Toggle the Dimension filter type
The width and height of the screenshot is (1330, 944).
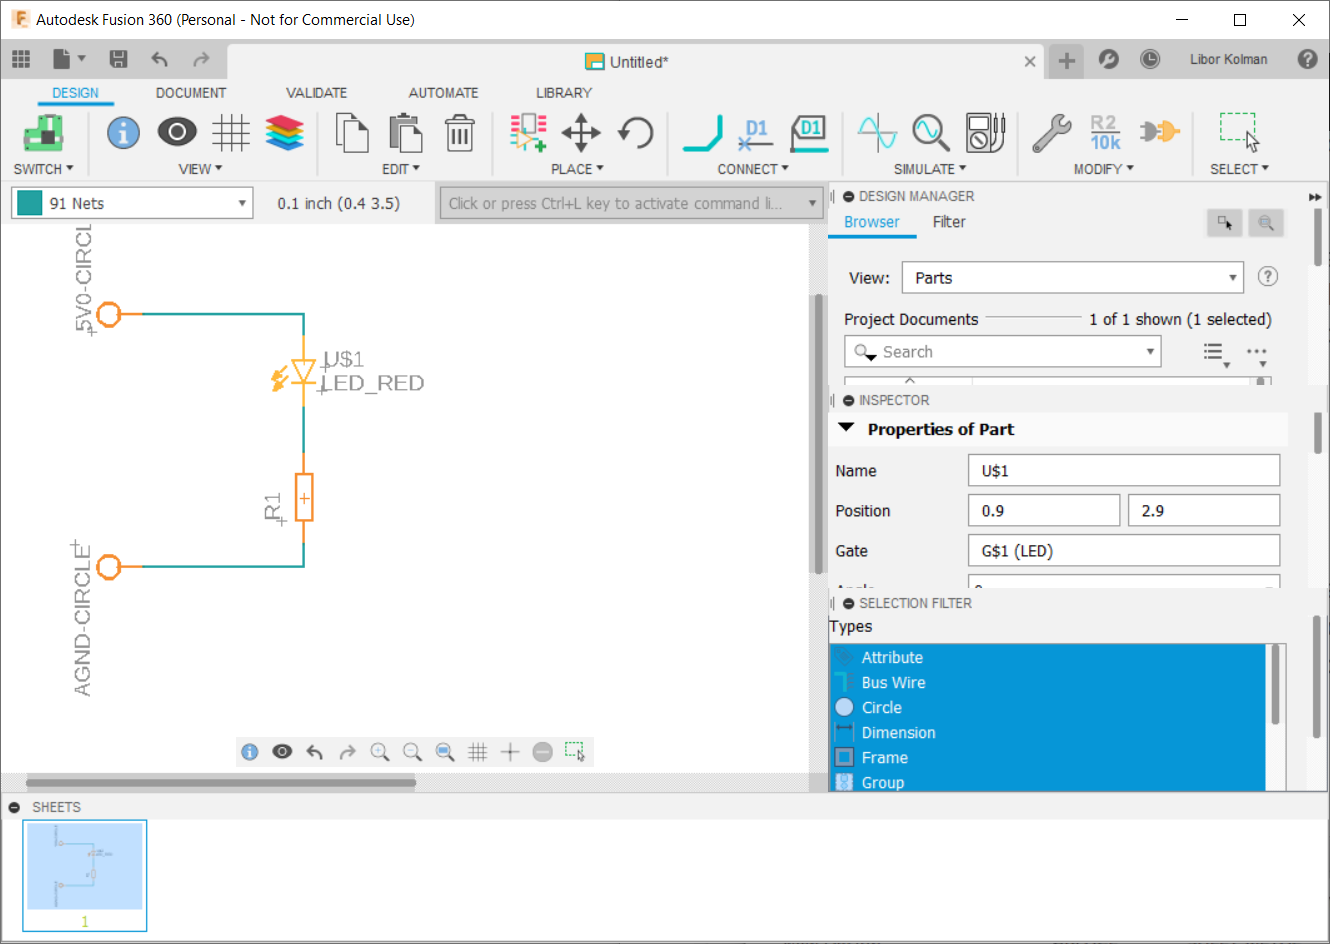[x=1048, y=732]
